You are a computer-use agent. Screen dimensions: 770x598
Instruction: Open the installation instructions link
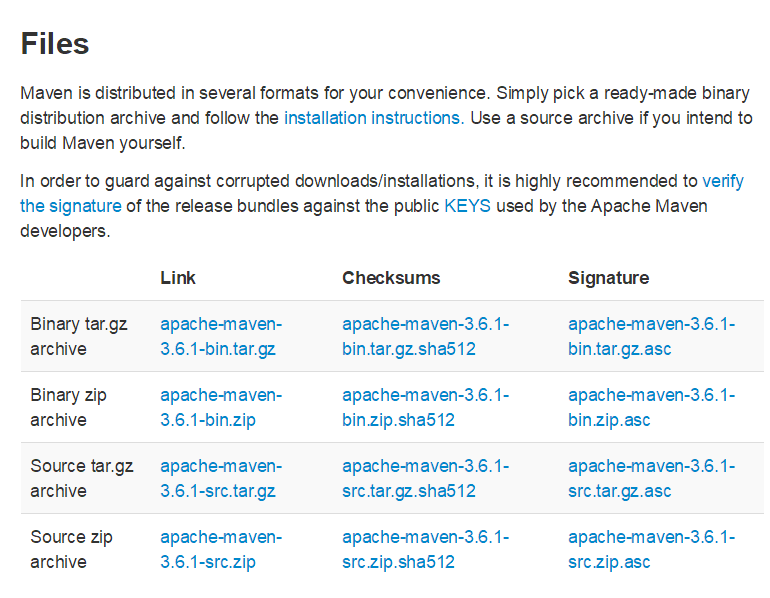click(x=372, y=118)
